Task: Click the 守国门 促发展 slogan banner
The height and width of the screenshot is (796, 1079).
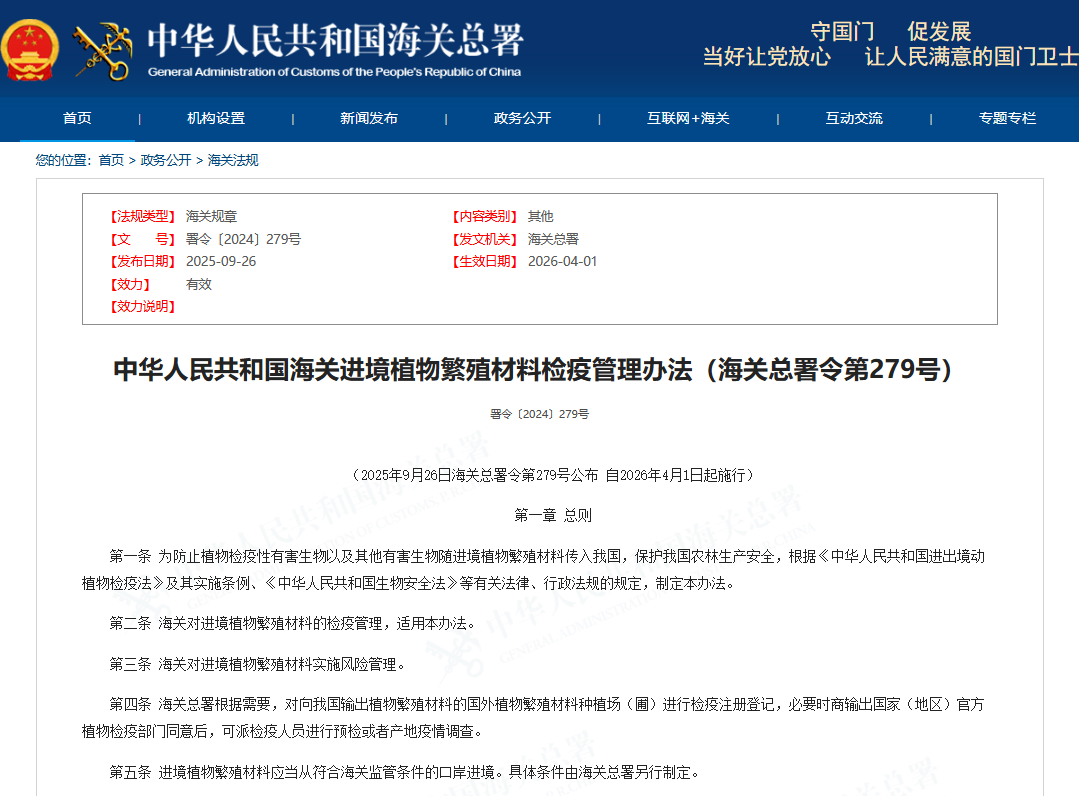Action: tap(890, 32)
